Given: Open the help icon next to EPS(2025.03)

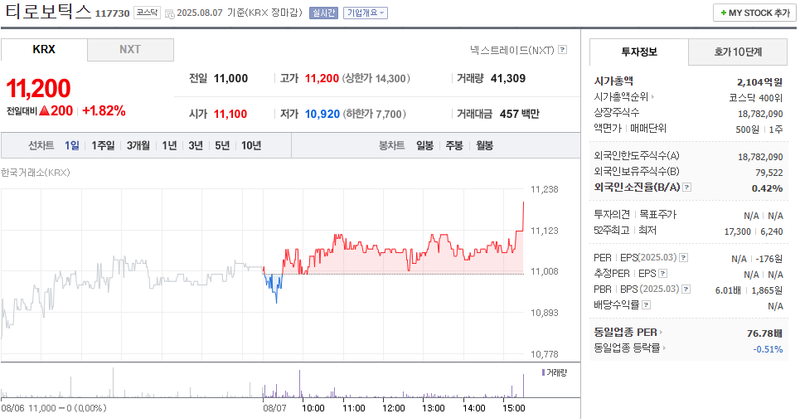Looking at the screenshot, I should (684, 258).
